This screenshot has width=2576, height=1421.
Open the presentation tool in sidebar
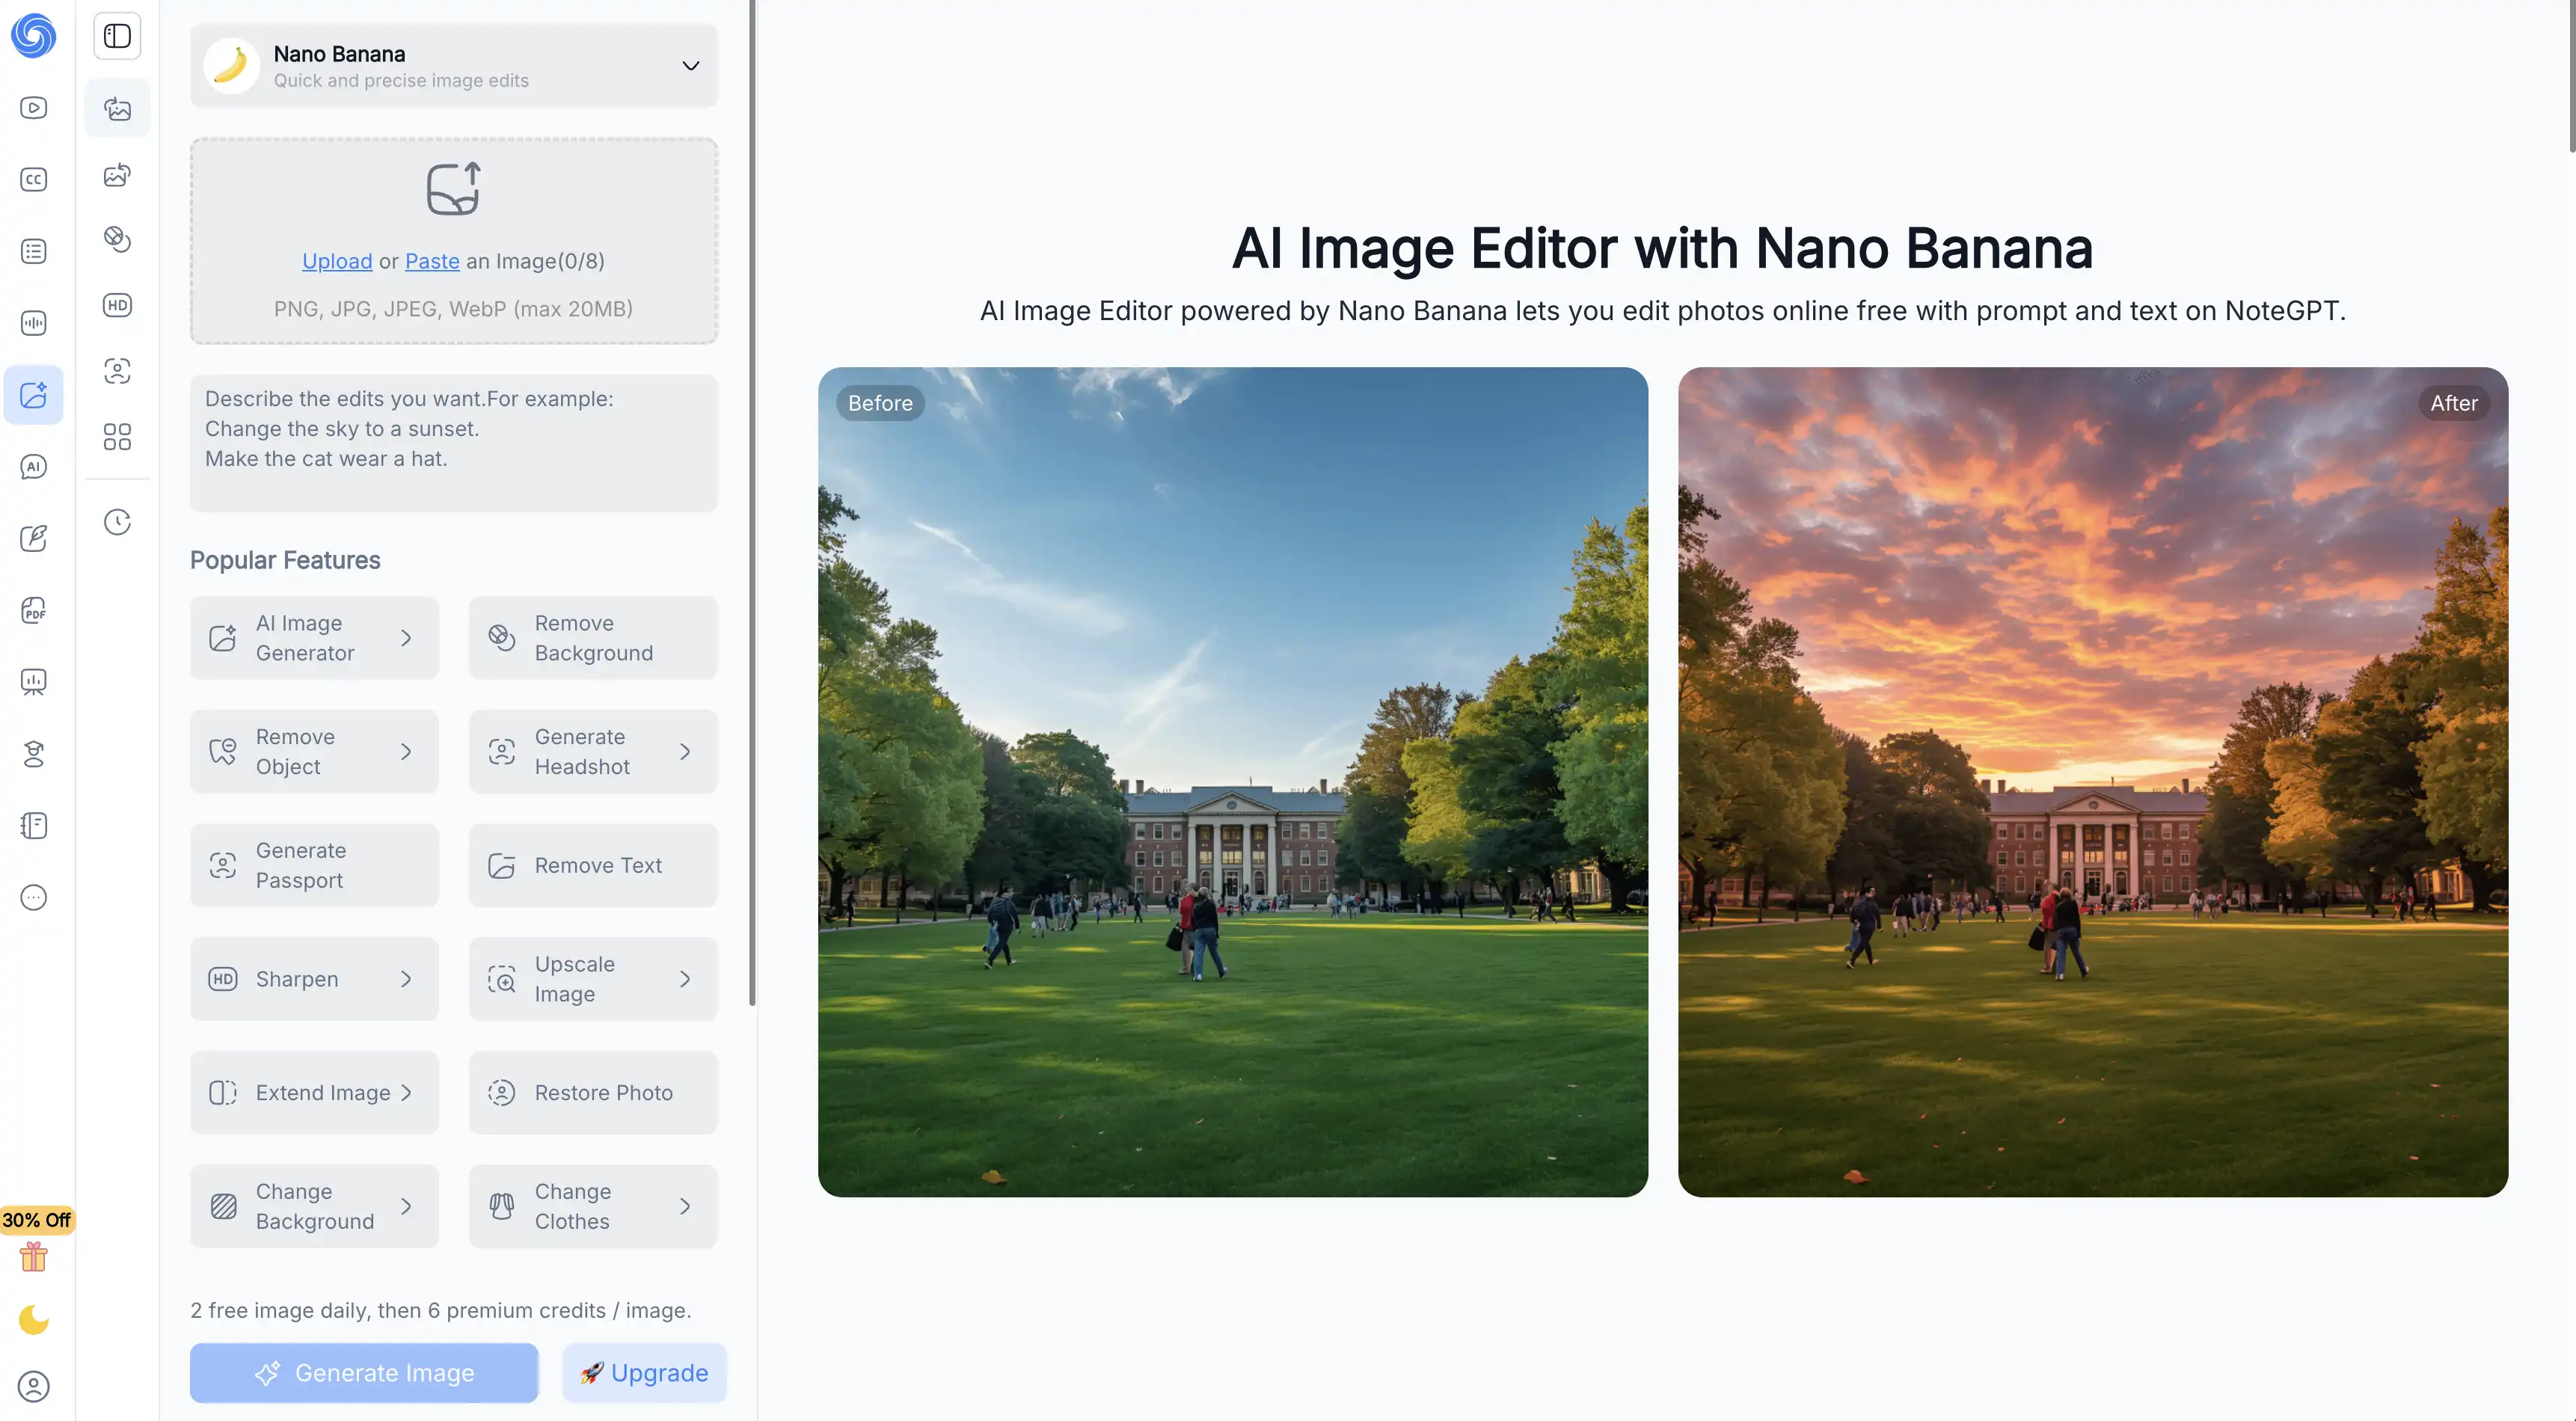[34, 682]
